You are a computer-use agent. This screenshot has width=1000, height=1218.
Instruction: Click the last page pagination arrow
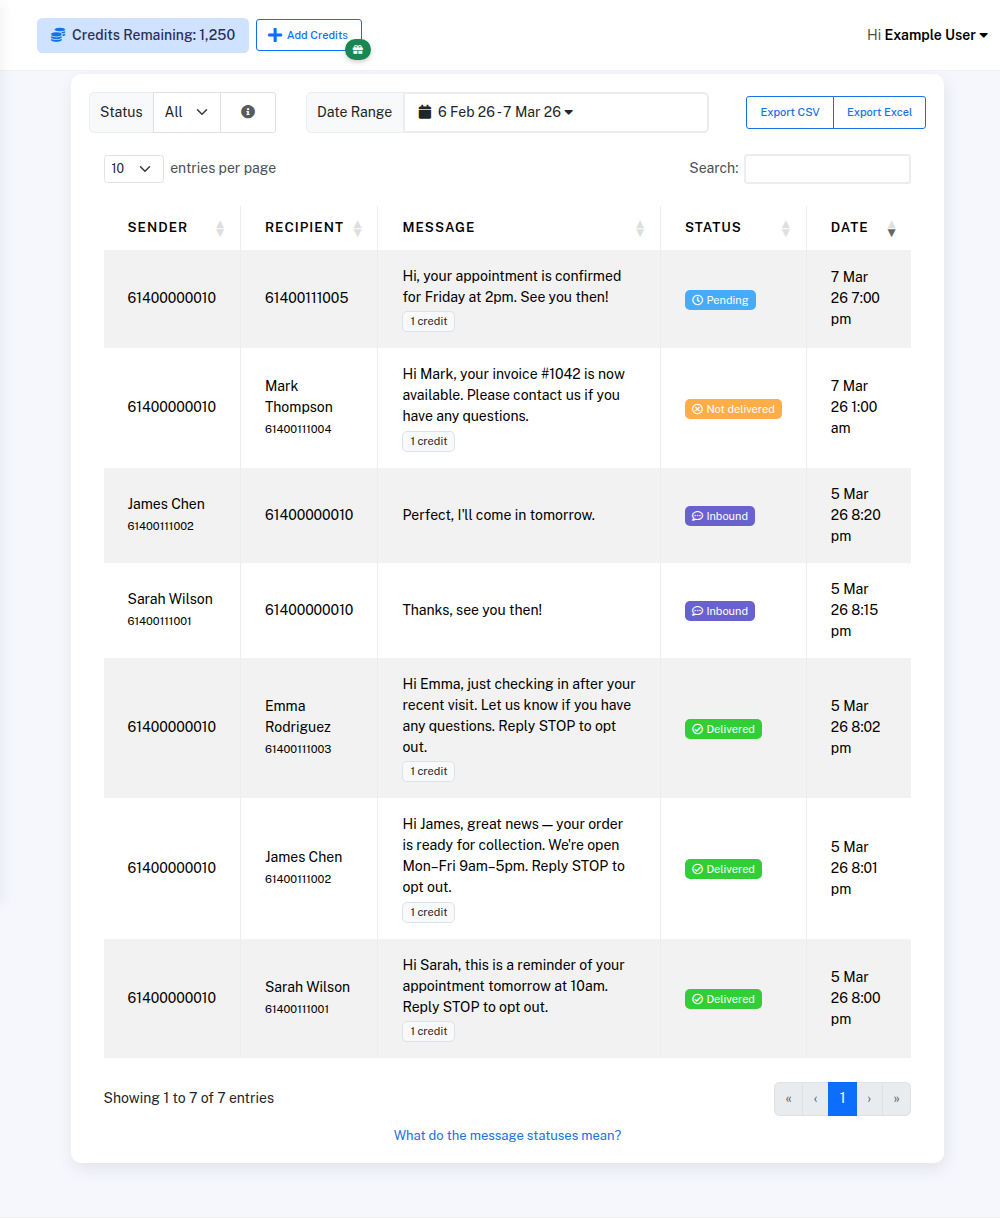click(896, 1098)
